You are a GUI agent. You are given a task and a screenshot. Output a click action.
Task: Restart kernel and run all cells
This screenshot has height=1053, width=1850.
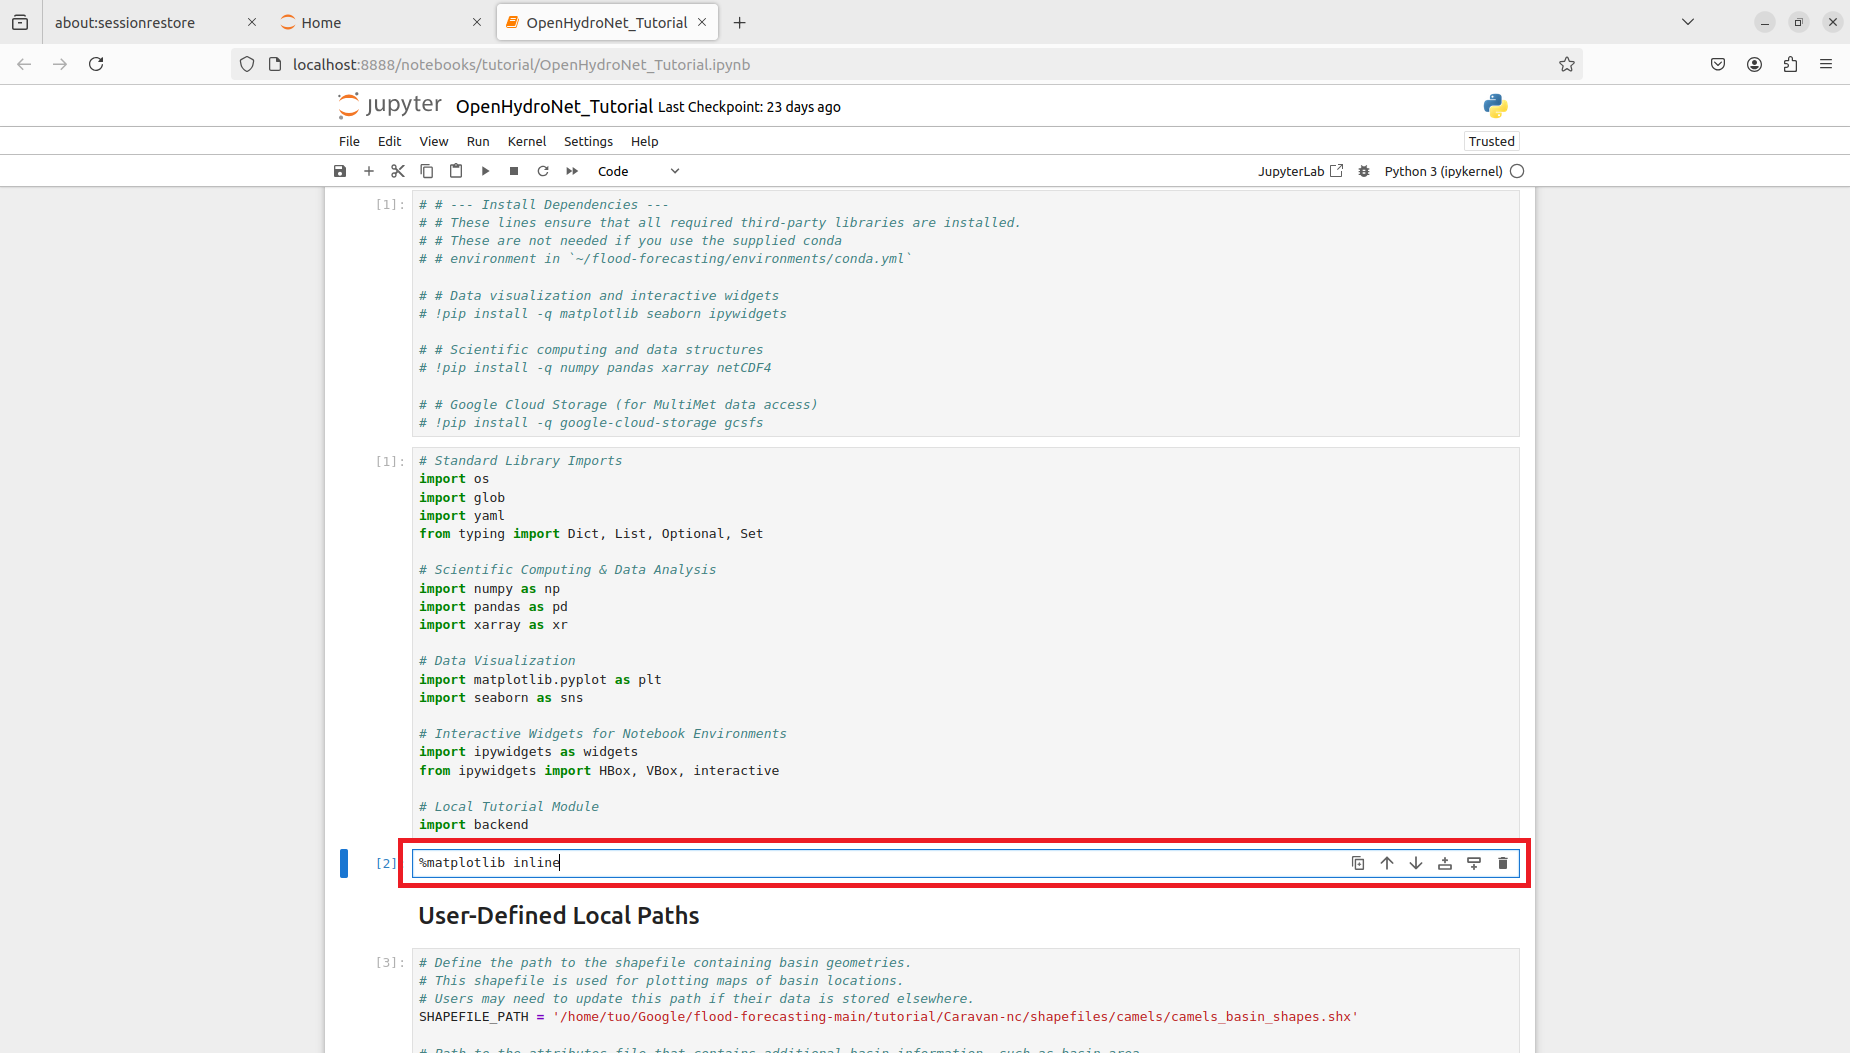click(x=572, y=171)
